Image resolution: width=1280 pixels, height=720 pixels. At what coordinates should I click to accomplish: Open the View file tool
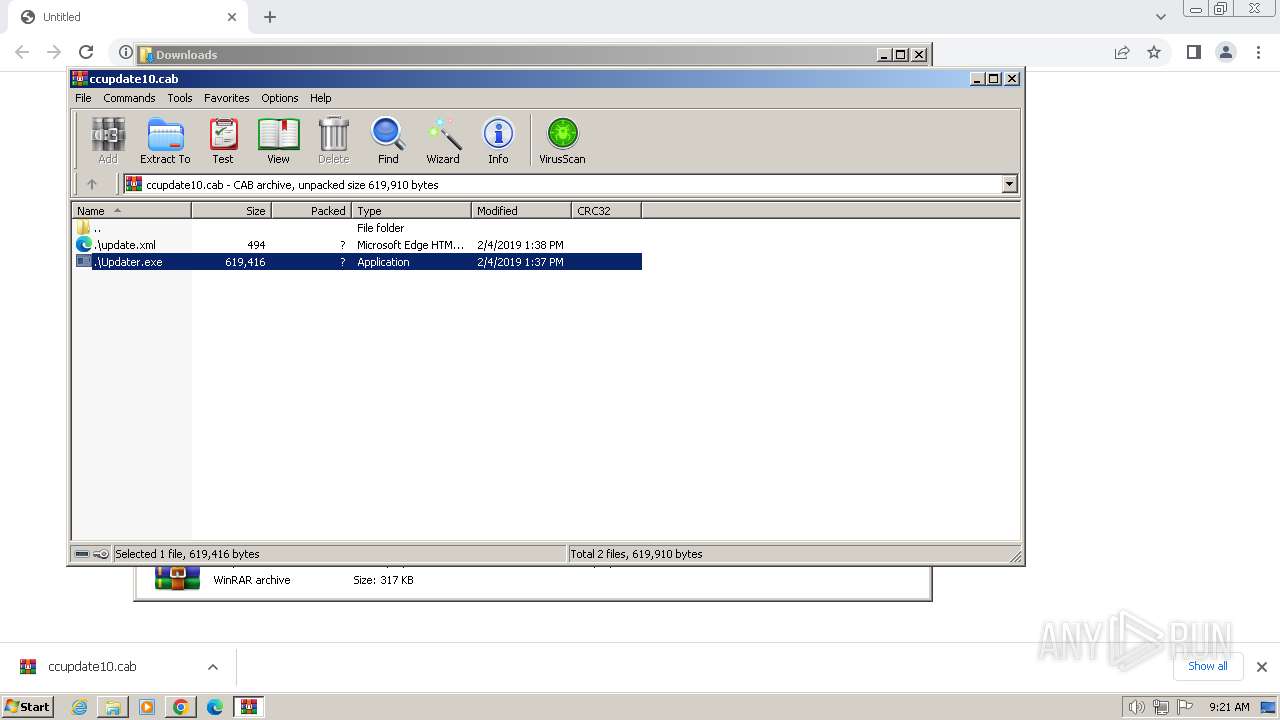coord(278,140)
